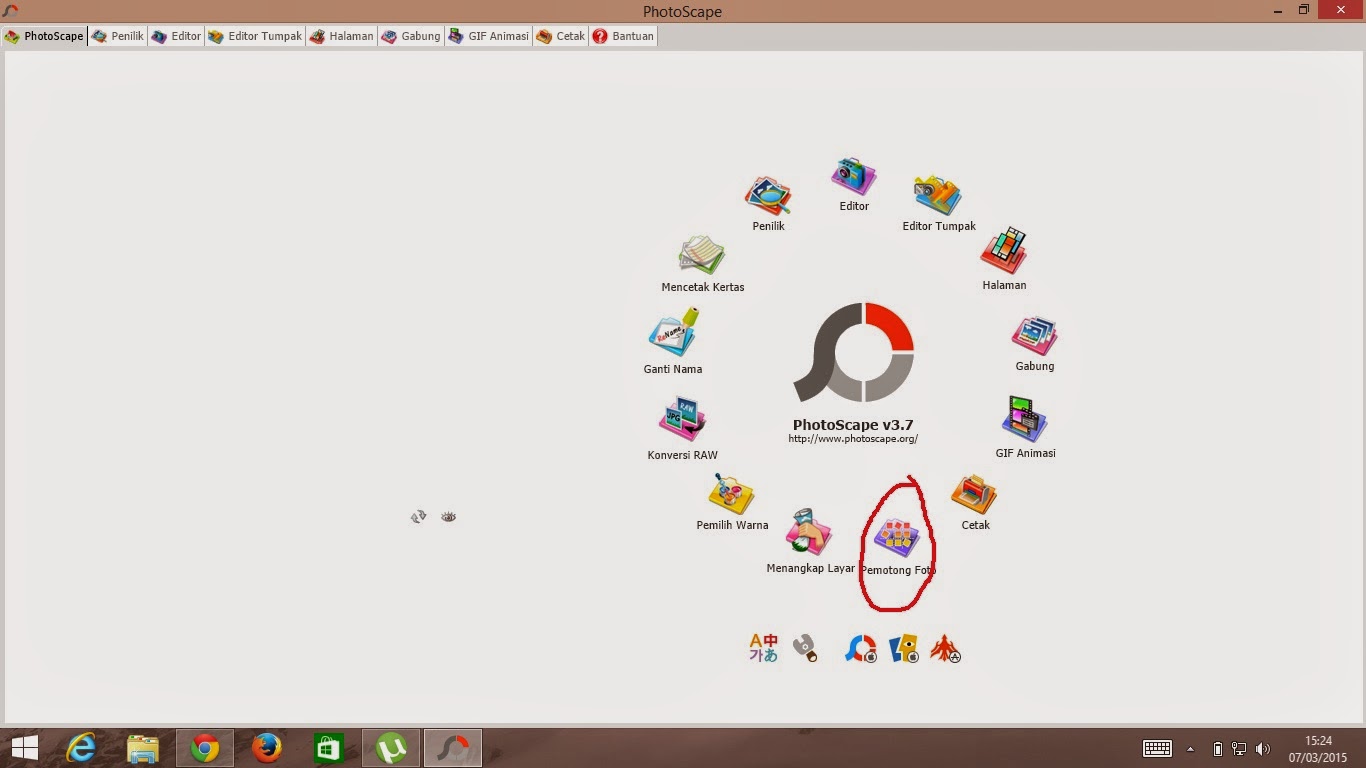Open Mencetak Kertas paper print icon

(x=702, y=255)
